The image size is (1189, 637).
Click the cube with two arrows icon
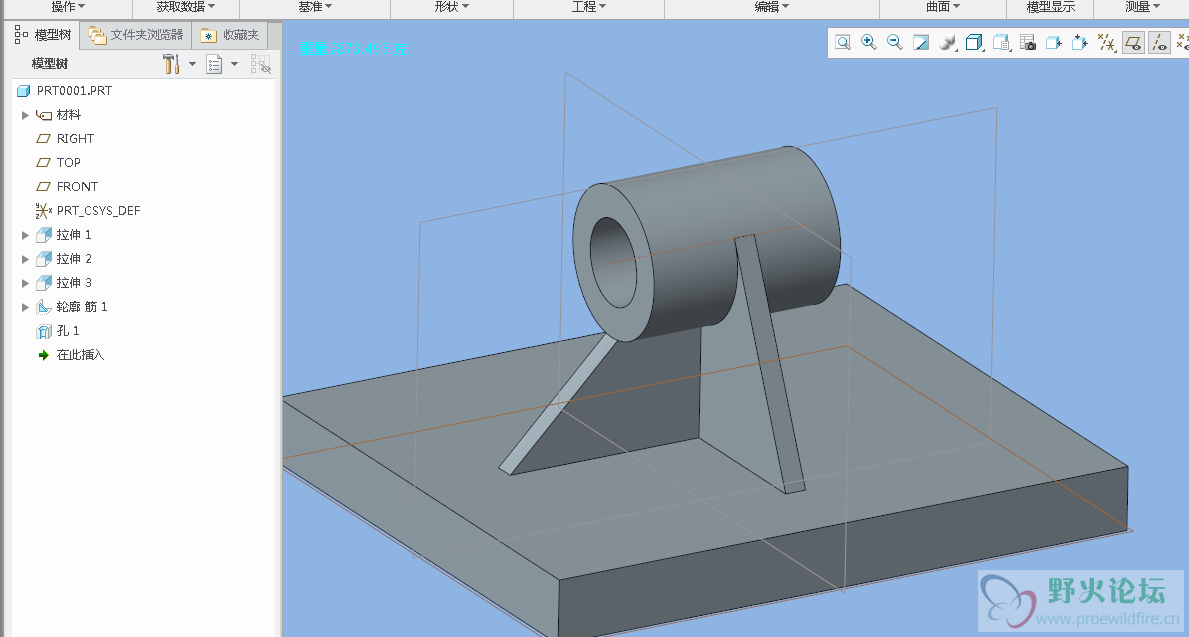coord(1080,42)
